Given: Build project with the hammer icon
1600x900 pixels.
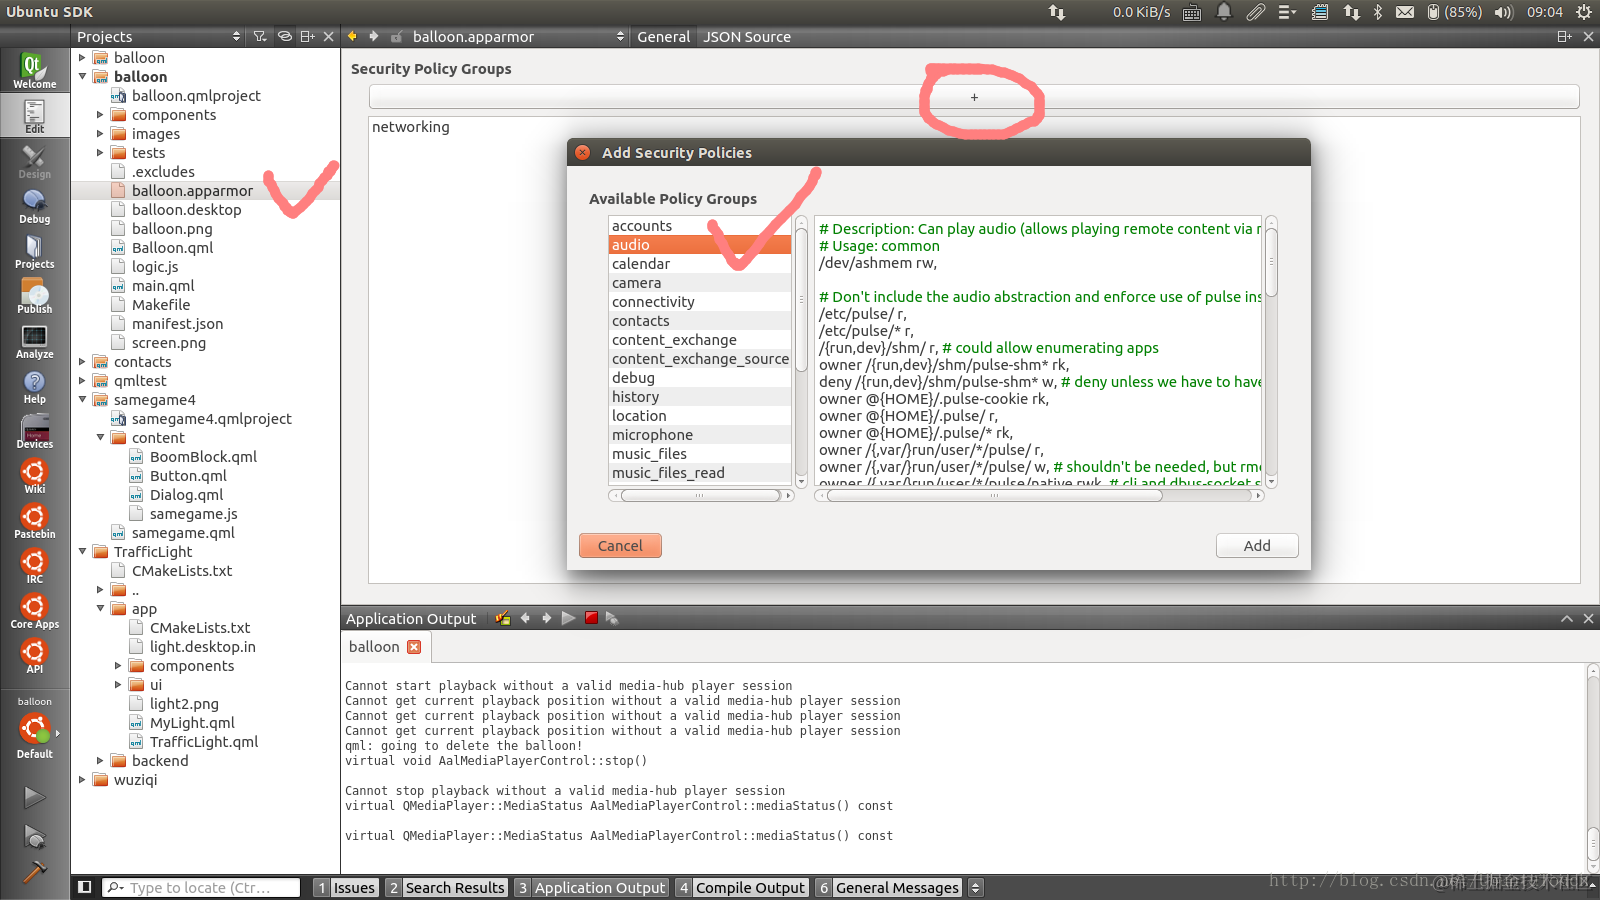Looking at the screenshot, I should point(35,872).
